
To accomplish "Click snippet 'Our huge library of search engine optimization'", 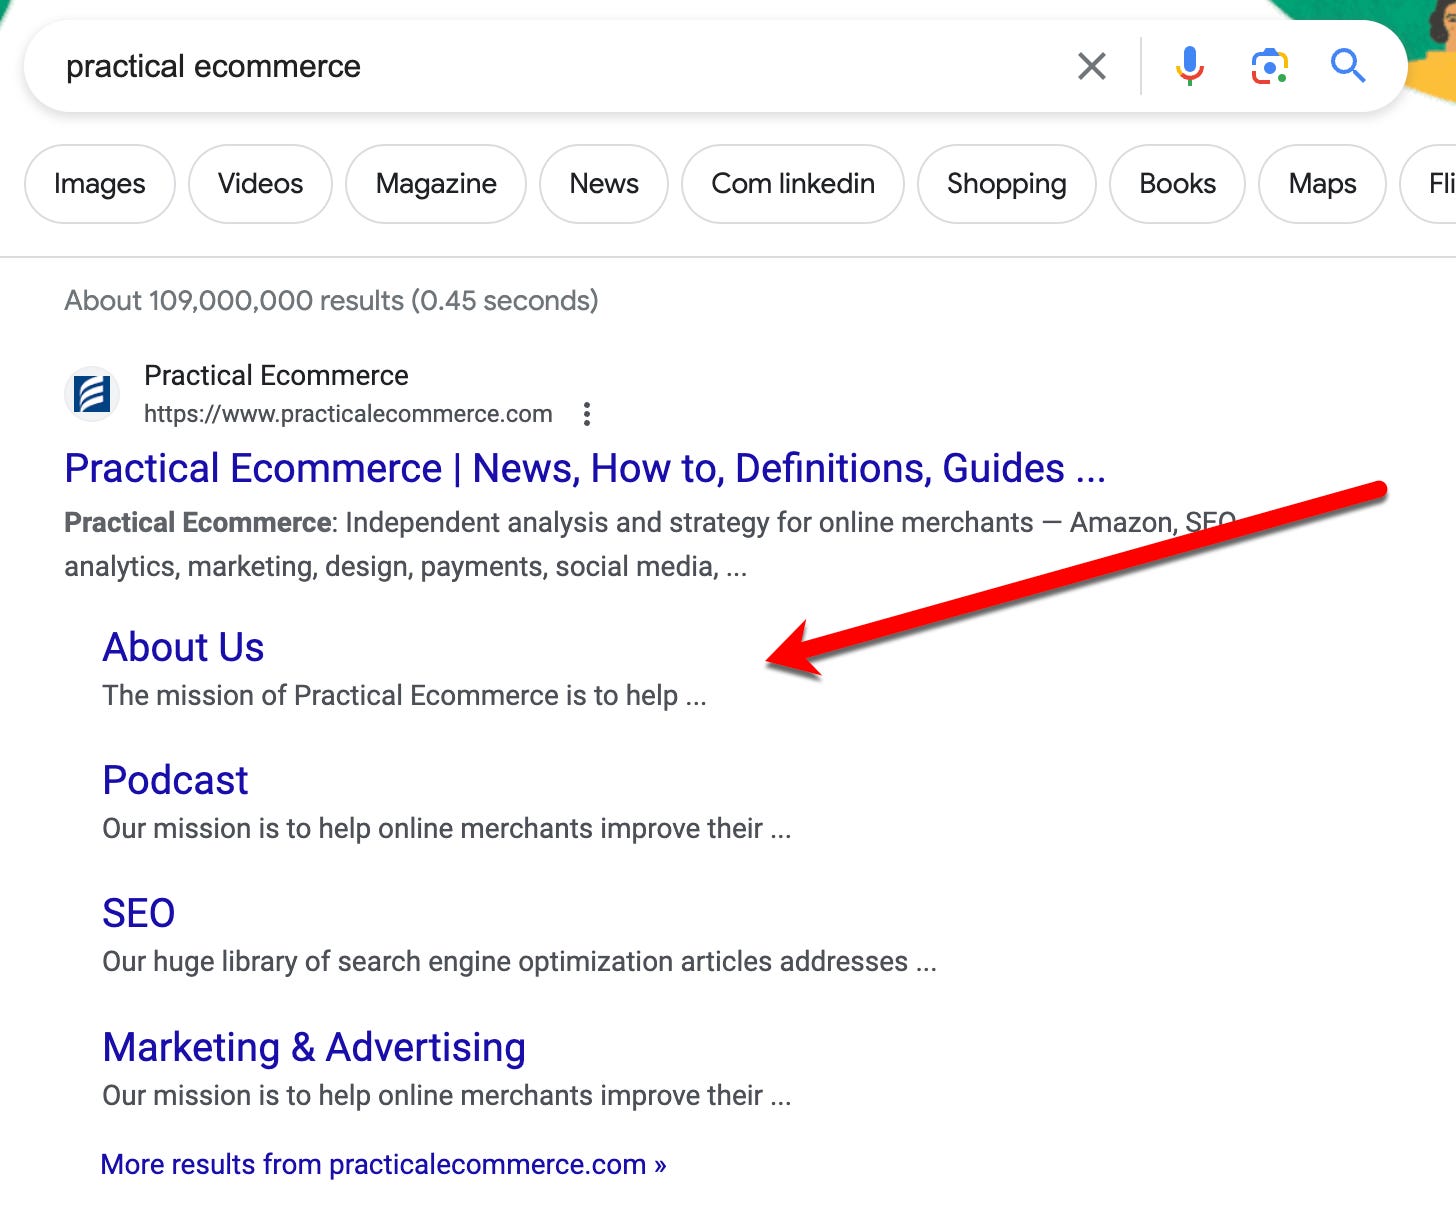I will 388,962.
